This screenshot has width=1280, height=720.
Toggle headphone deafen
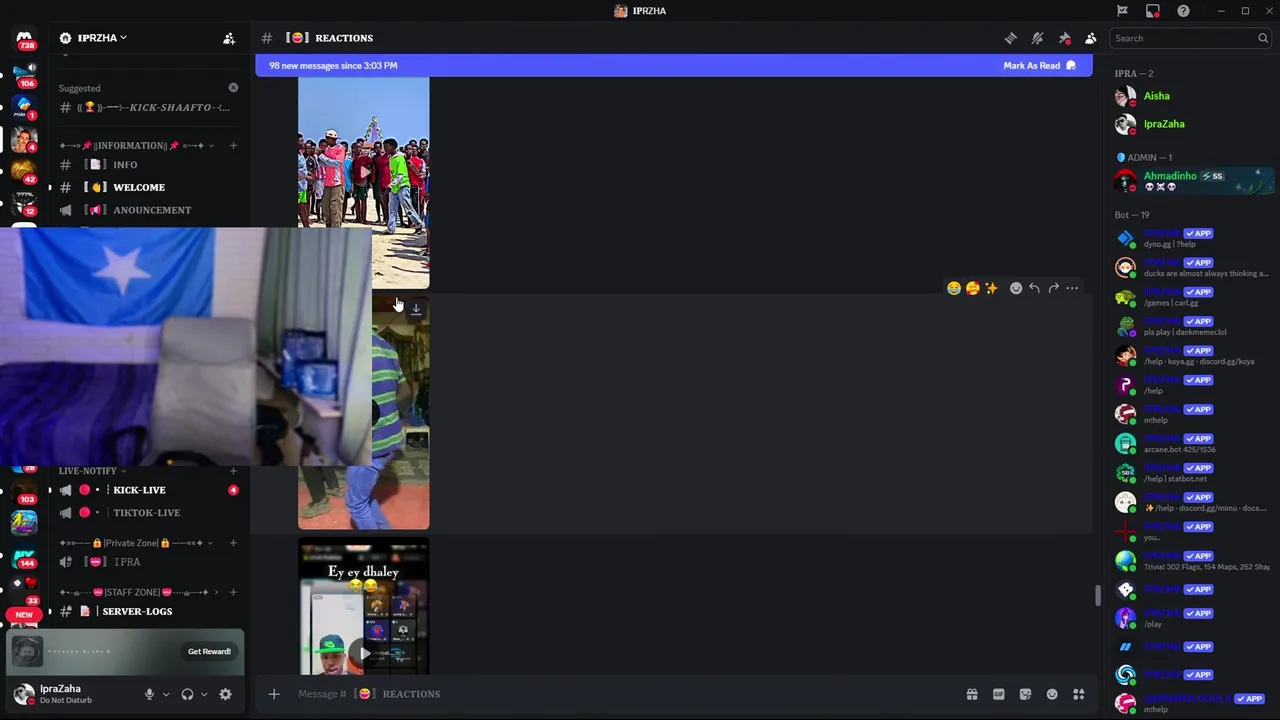(187, 694)
